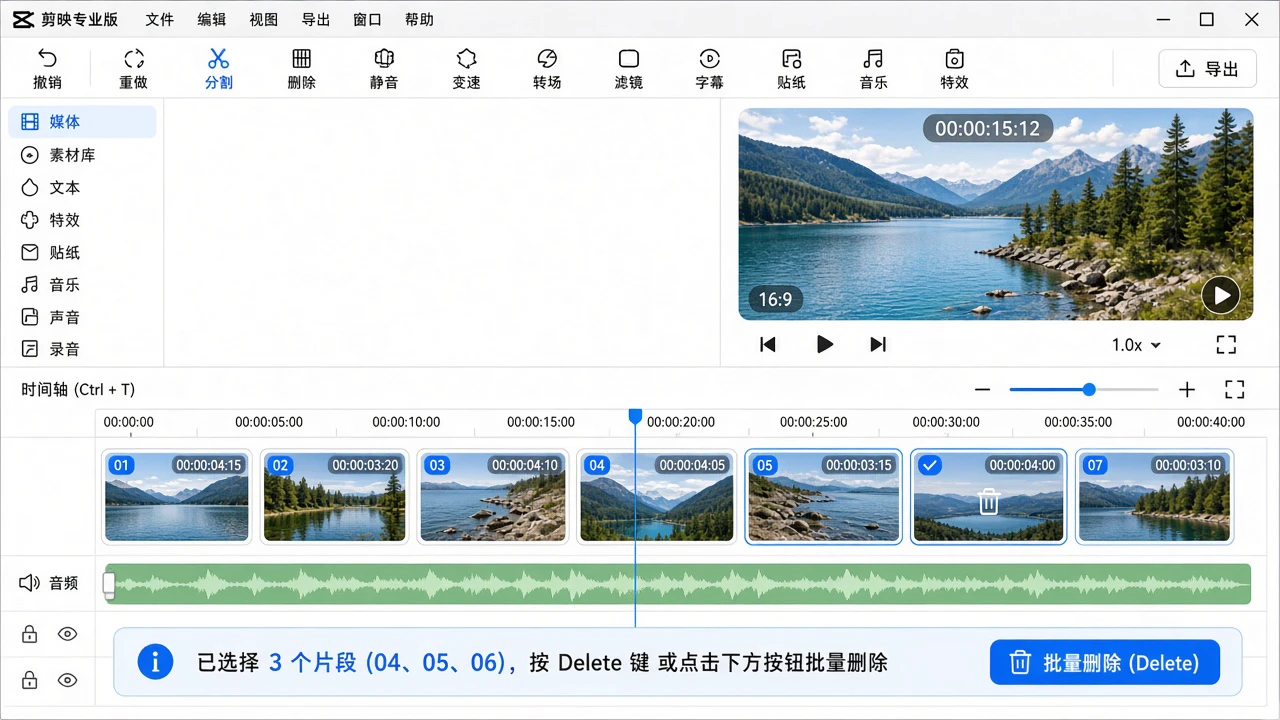
Task: Open the 1.0x playback speed dropdown
Action: pos(1136,345)
